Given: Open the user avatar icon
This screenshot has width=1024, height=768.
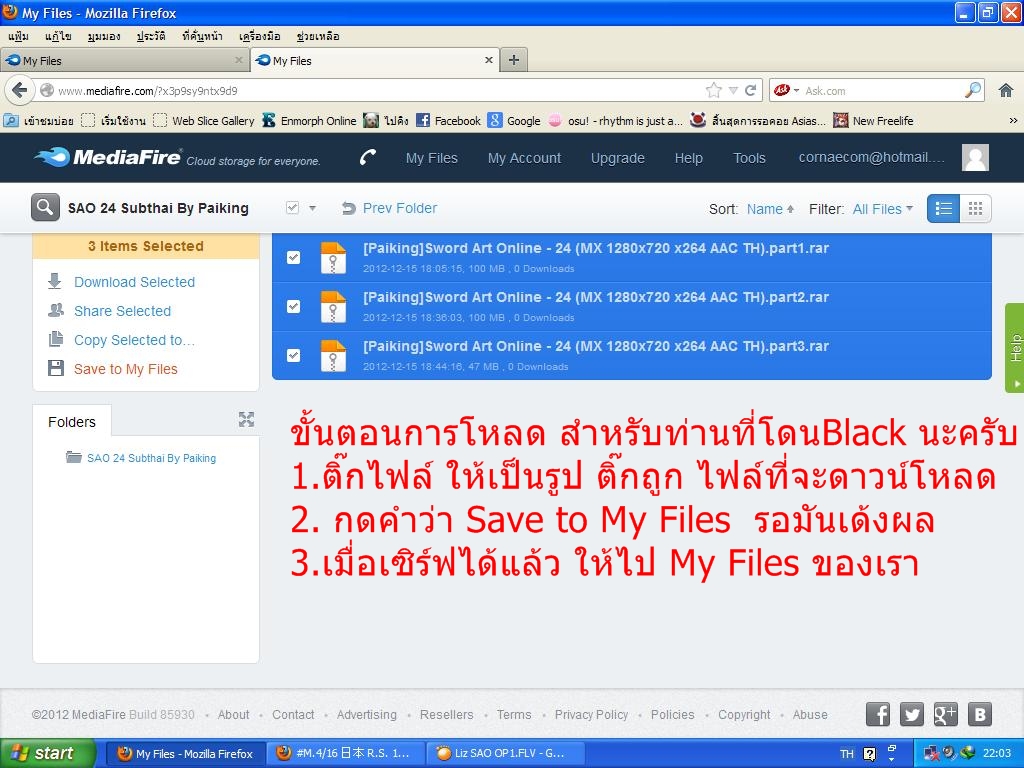Looking at the screenshot, I should [975, 157].
